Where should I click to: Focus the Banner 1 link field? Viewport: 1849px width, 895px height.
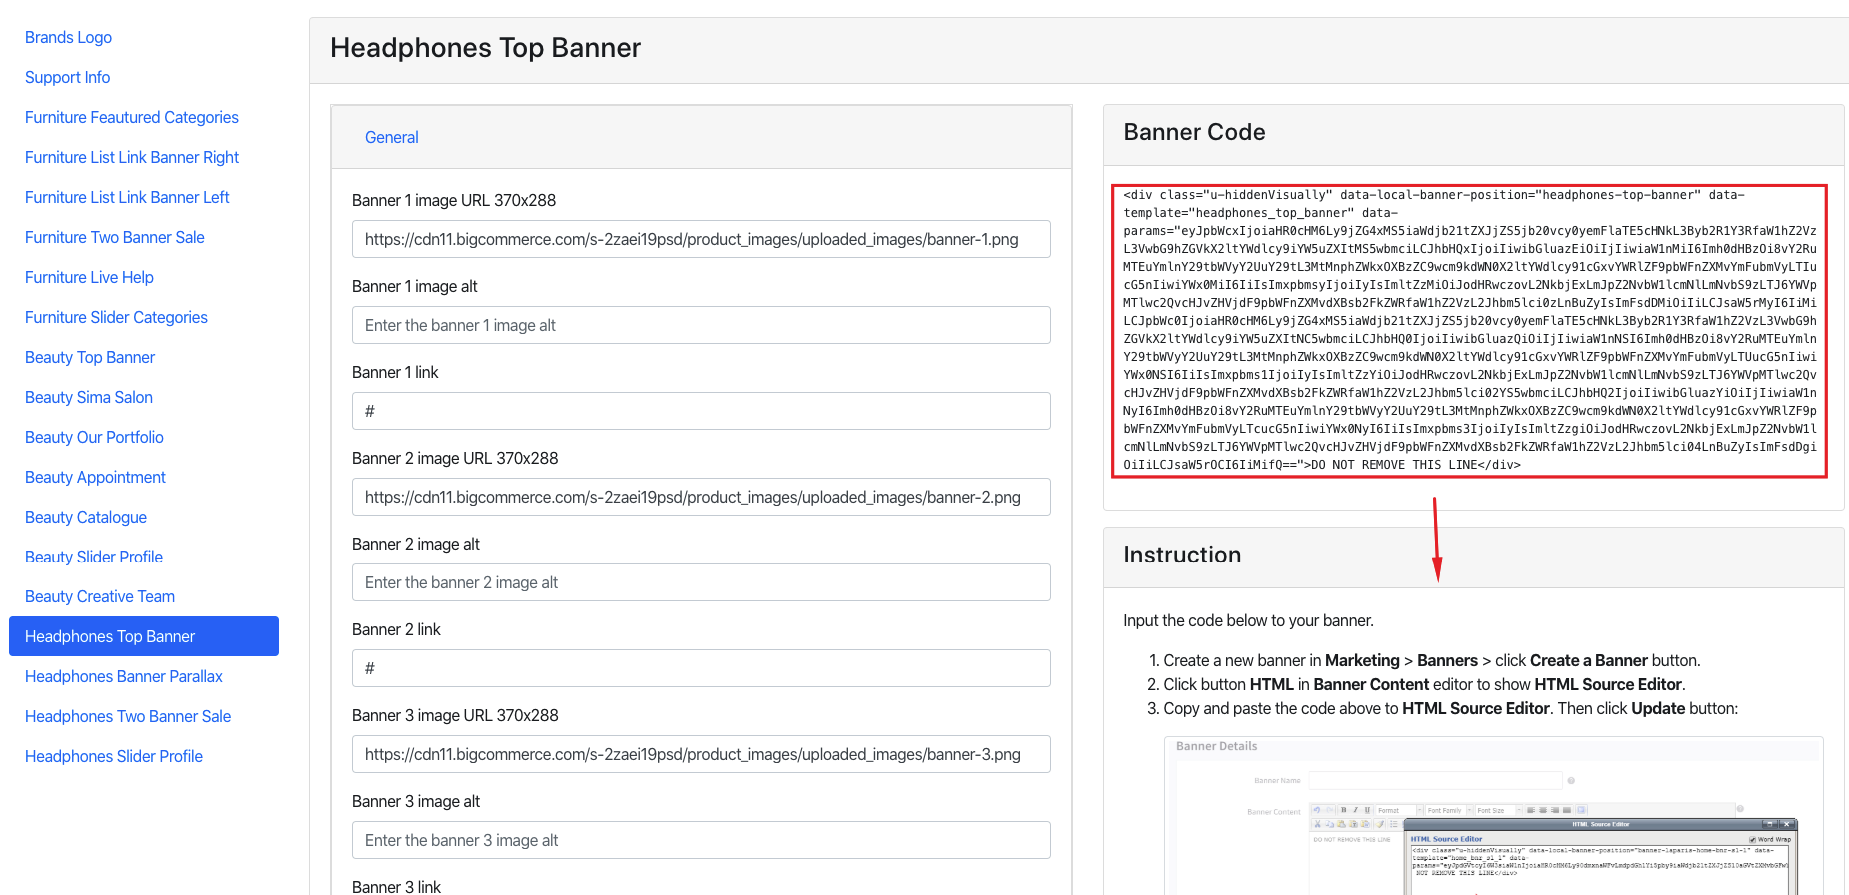click(701, 411)
